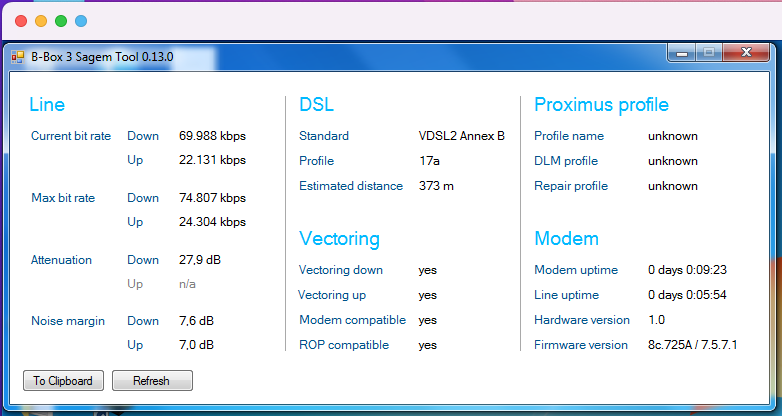Click the red macOS close dot

(x=21, y=21)
